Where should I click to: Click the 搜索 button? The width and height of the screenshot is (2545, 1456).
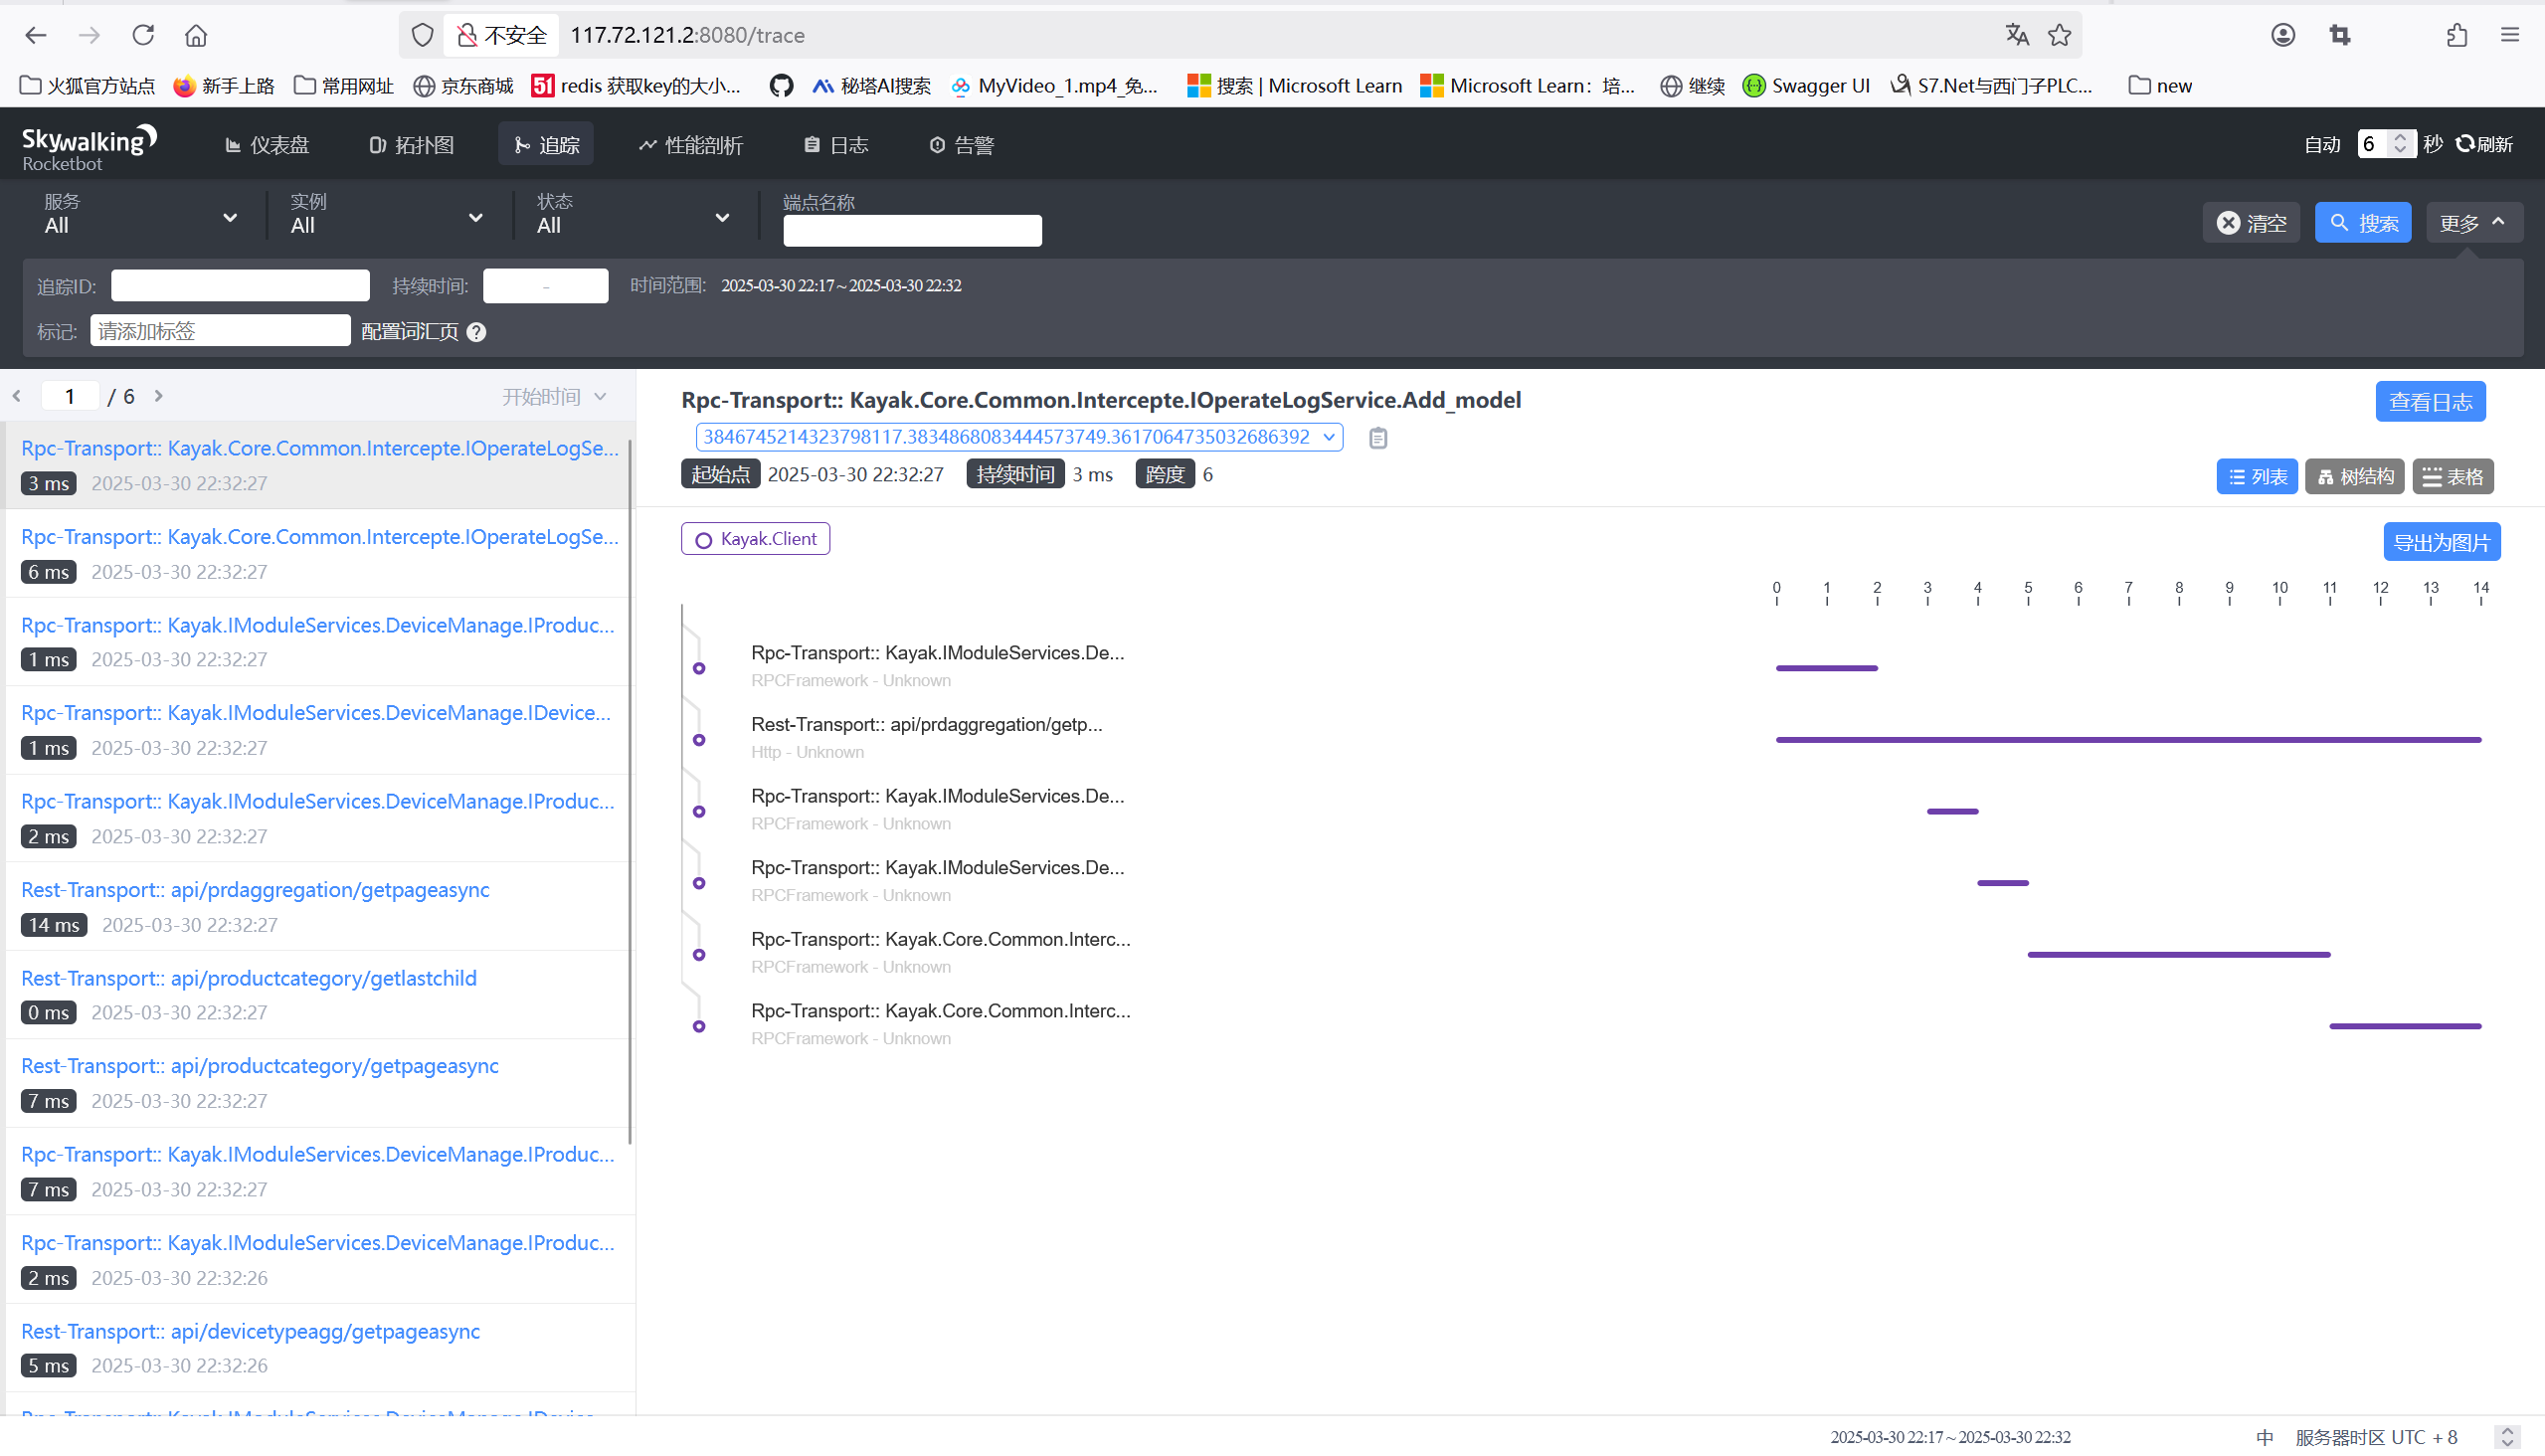point(2362,223)
